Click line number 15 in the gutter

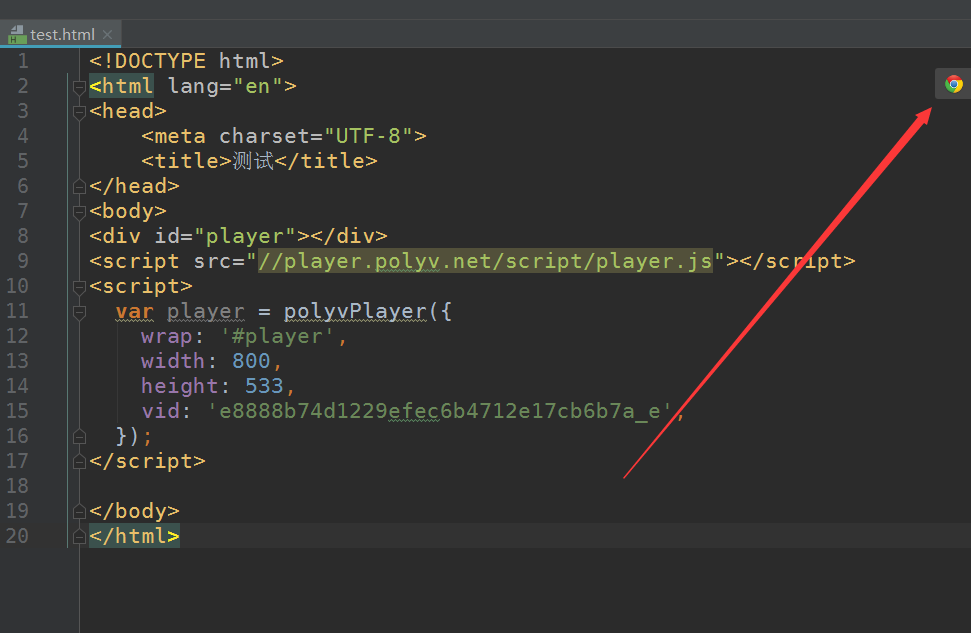(x=17, y=411)
